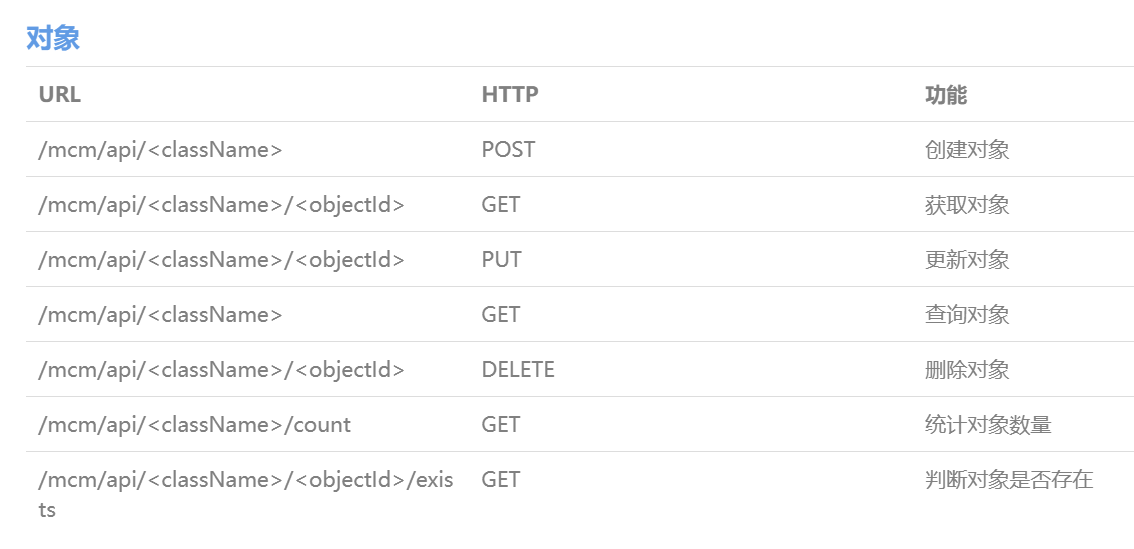
Task: Click the 删除对象 function cell
Action: pyautogui.click(x=967, y=370)
